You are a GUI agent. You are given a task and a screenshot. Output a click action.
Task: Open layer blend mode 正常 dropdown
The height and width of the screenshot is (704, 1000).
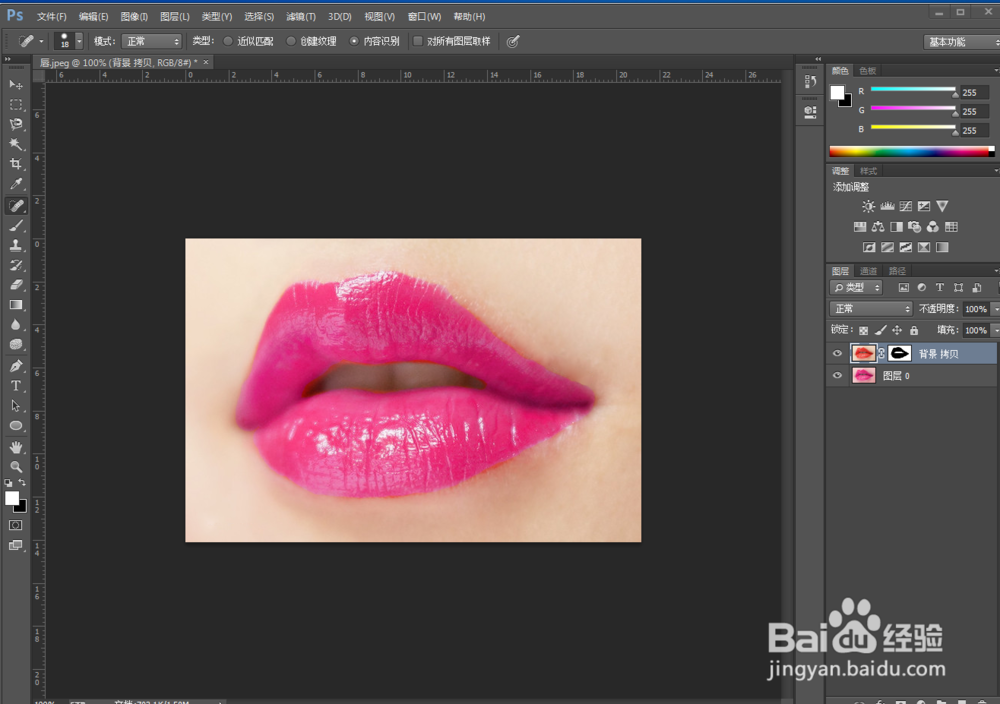pos(871,309)
